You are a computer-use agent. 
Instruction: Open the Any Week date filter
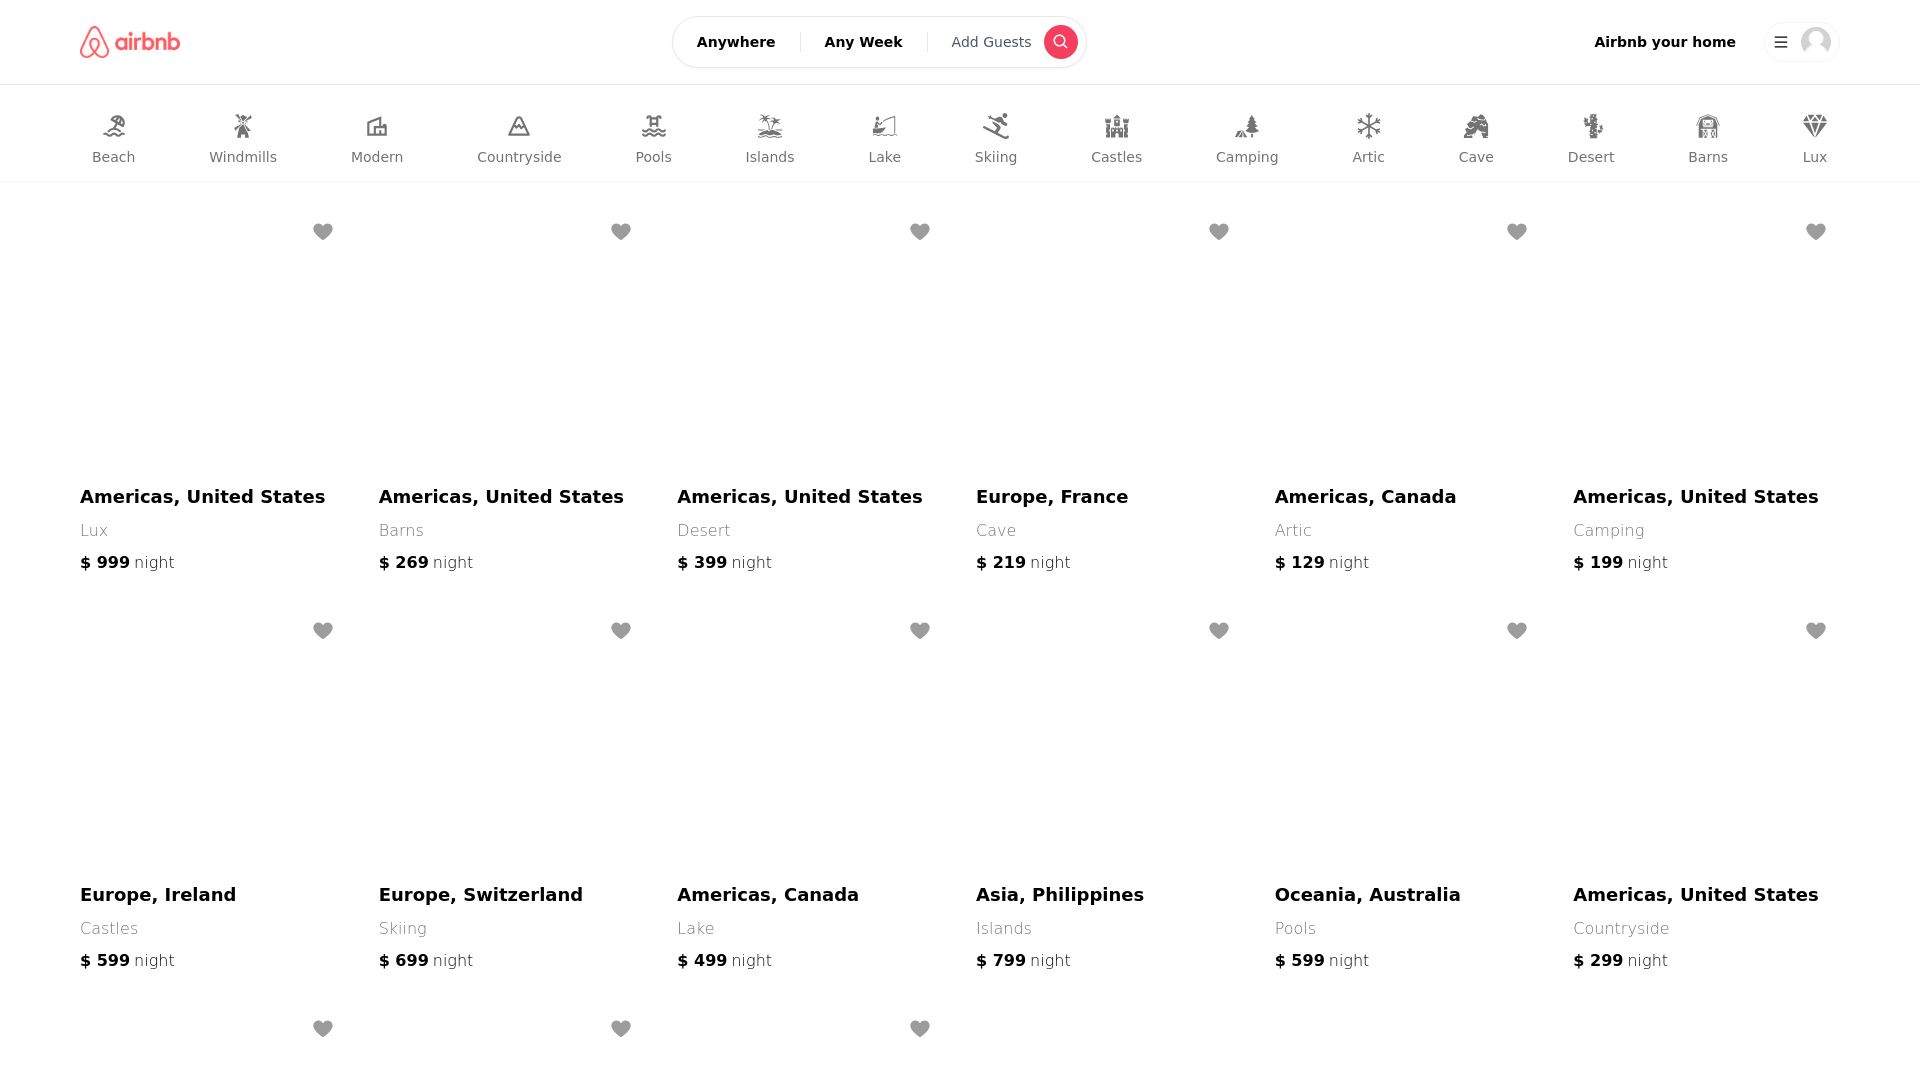pos(863,42)
